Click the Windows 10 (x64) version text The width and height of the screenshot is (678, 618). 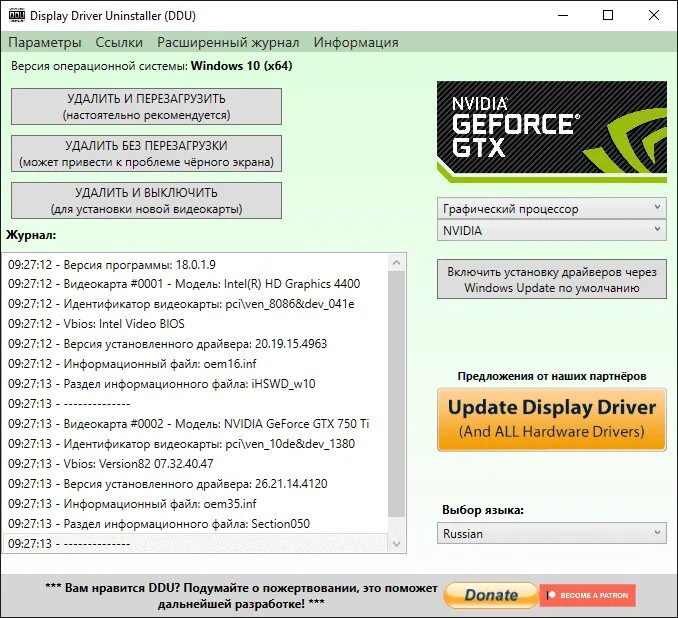click(x=242, y=66)
